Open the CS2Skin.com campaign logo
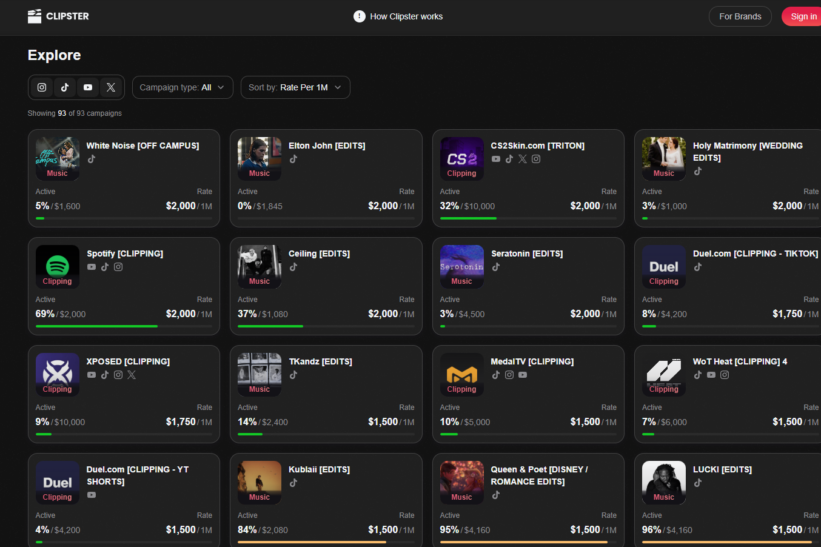The width and height of the screenshot is (821, 547). [462, 159]
